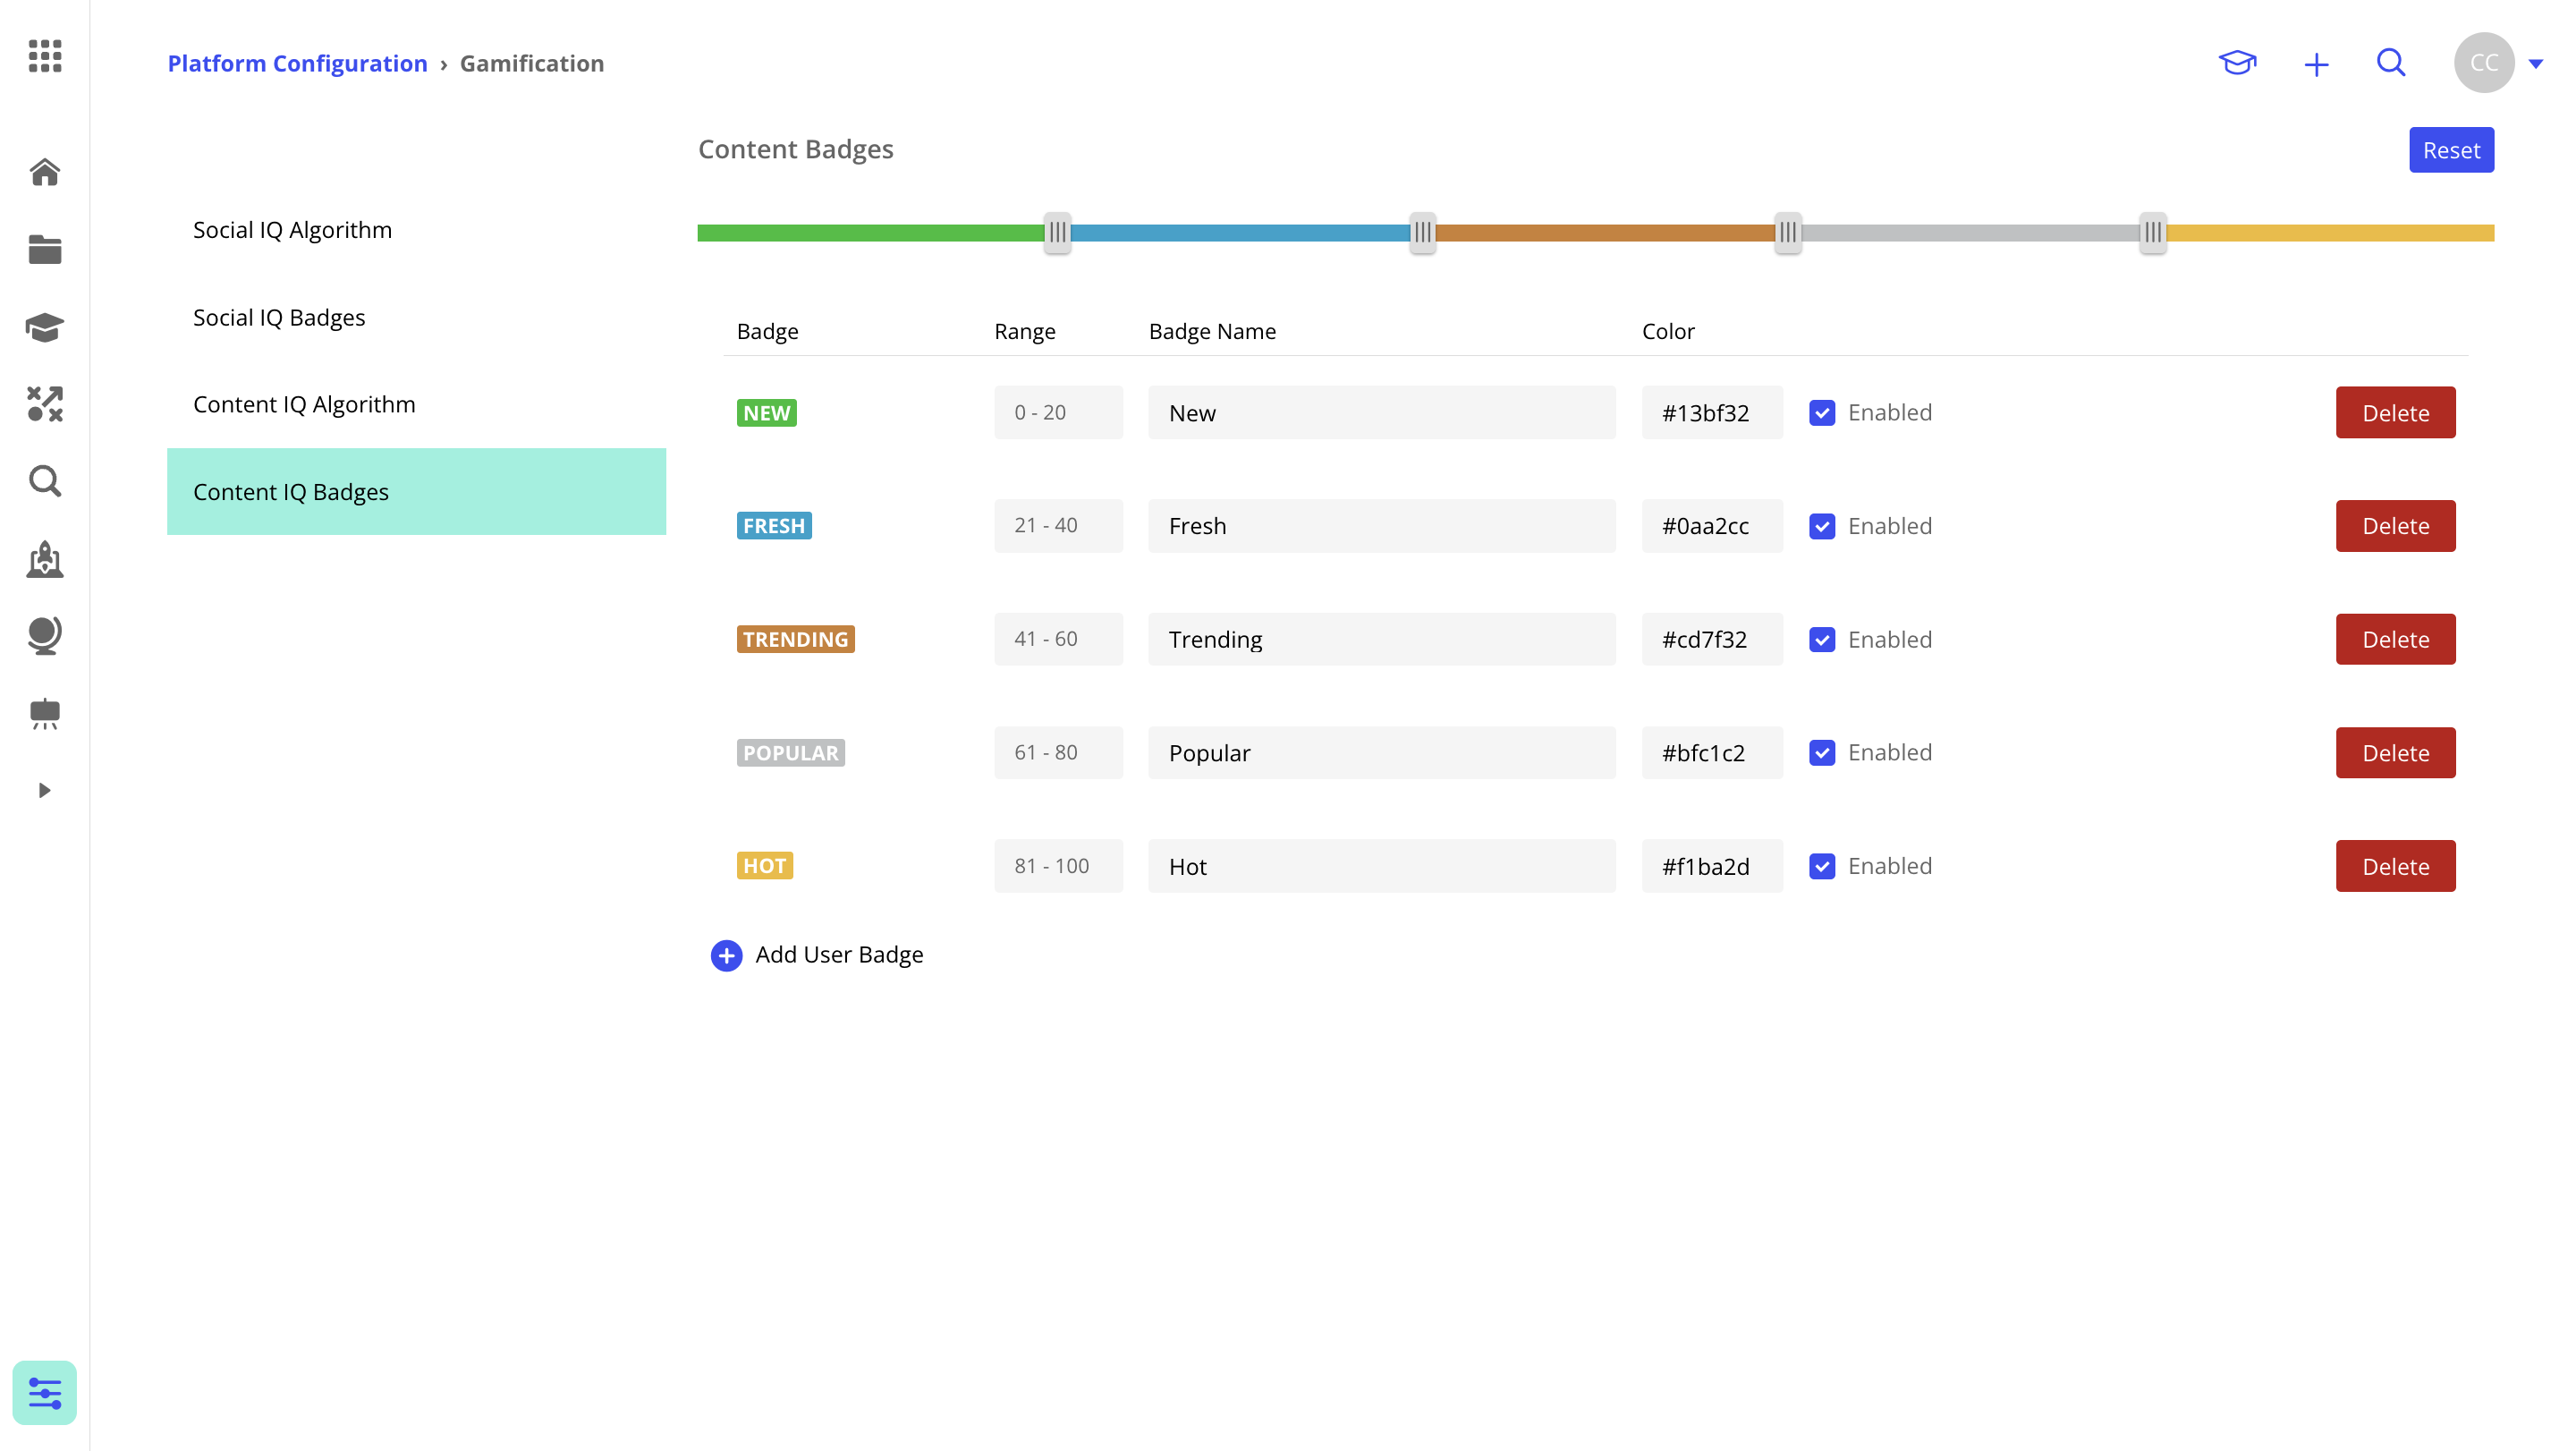Open the apps grid menu icon
This screenshot has width=2576, height=1451.
click(x=44, y=56)
